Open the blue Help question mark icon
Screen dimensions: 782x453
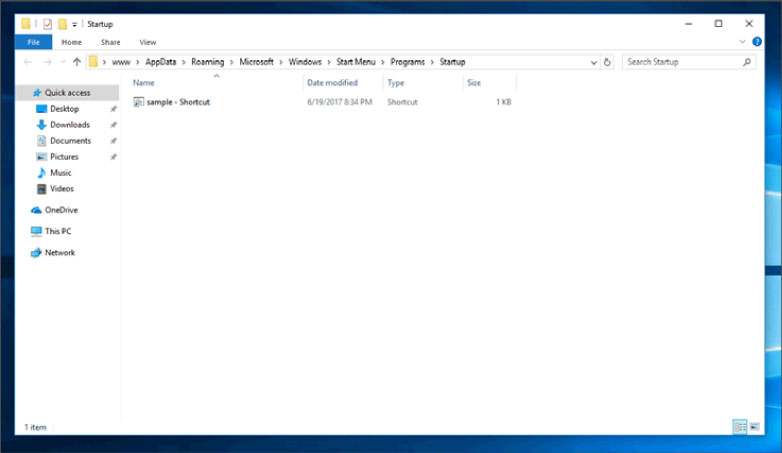pos(755,42)
